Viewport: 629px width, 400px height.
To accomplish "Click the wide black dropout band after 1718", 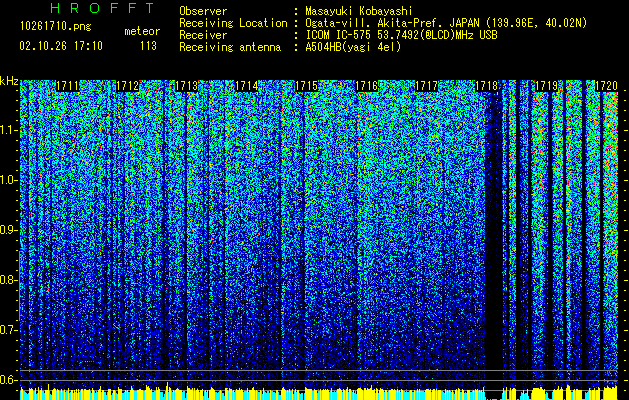I will pos(494,241).
